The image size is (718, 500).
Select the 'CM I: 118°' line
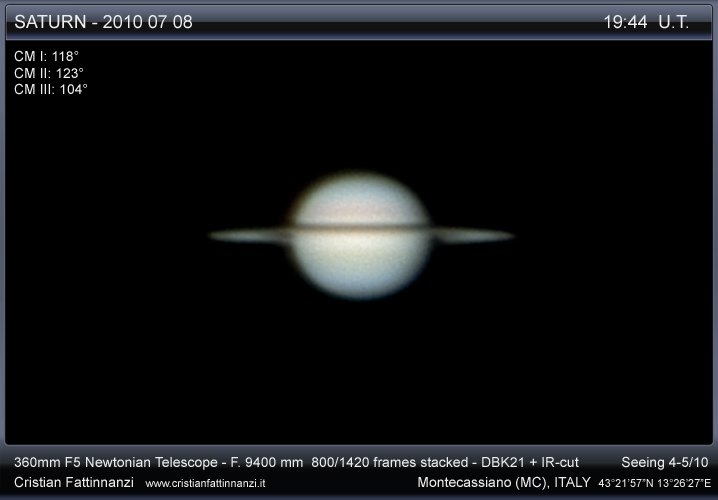tap(46, 56)
